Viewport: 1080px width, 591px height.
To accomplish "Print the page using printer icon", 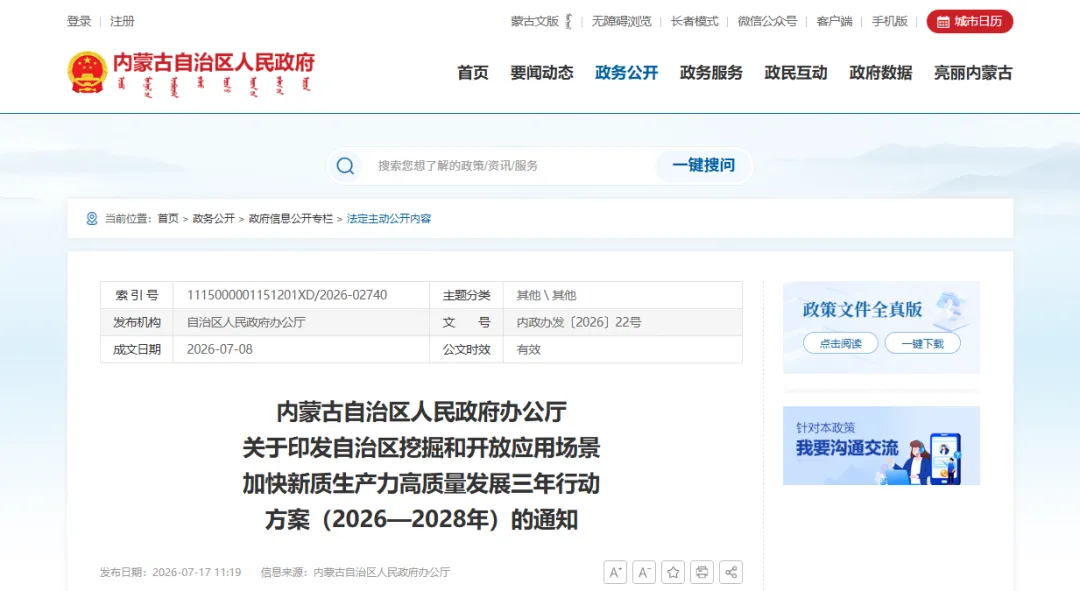I will pos(702,572).
